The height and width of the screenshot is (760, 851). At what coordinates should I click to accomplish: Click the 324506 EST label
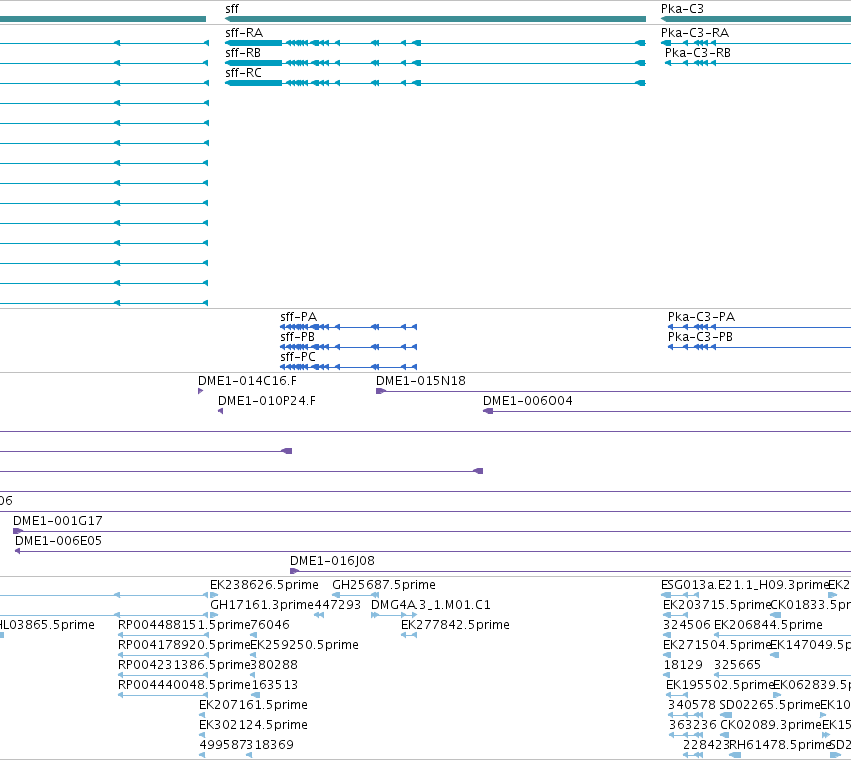pos(687,625)
